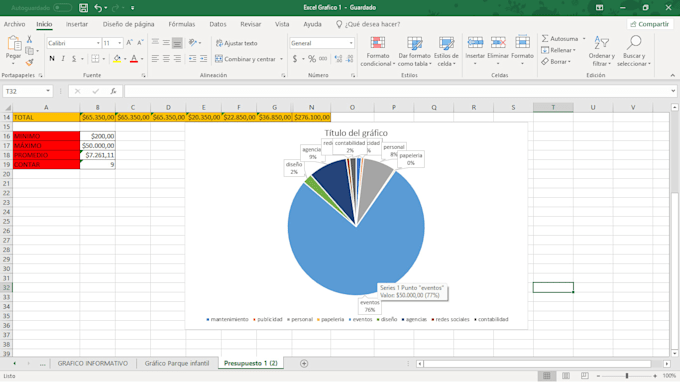Viewport: 680px width, 382px height.
Task: Open the font name Calibri dropdown
Action: pos(98,43)
